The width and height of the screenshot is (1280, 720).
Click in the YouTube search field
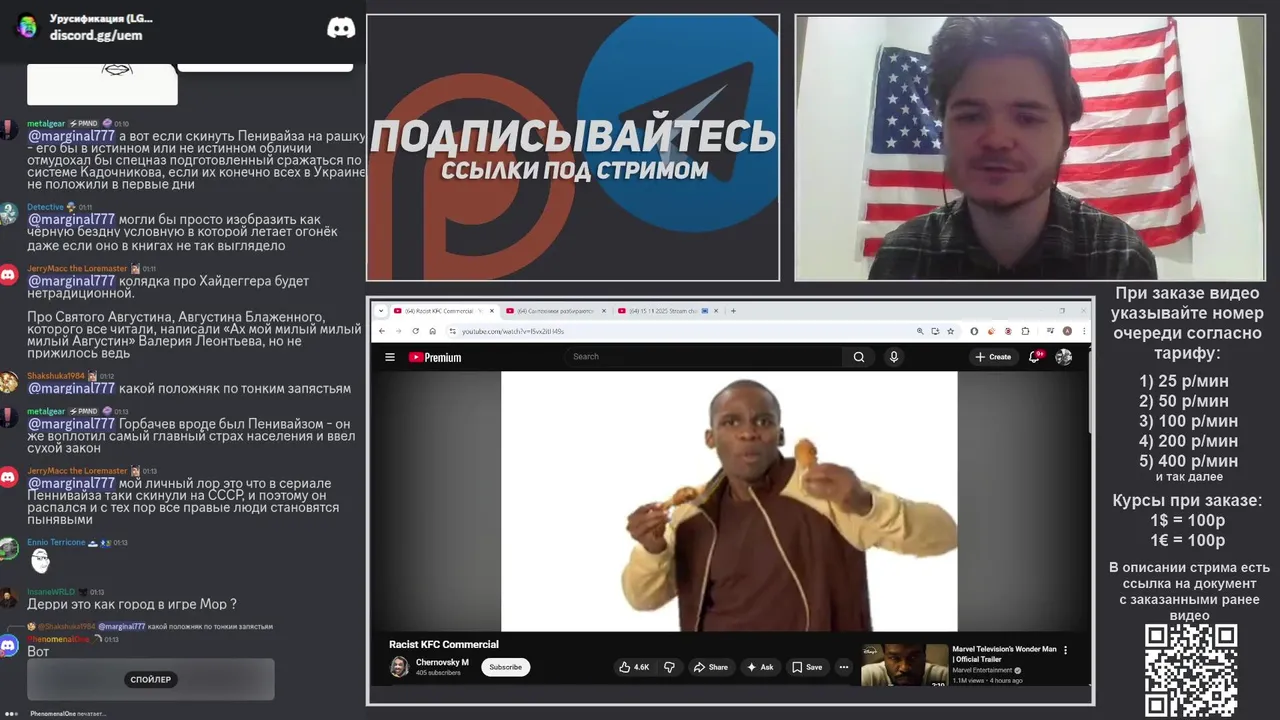click(x=703, y=357)
